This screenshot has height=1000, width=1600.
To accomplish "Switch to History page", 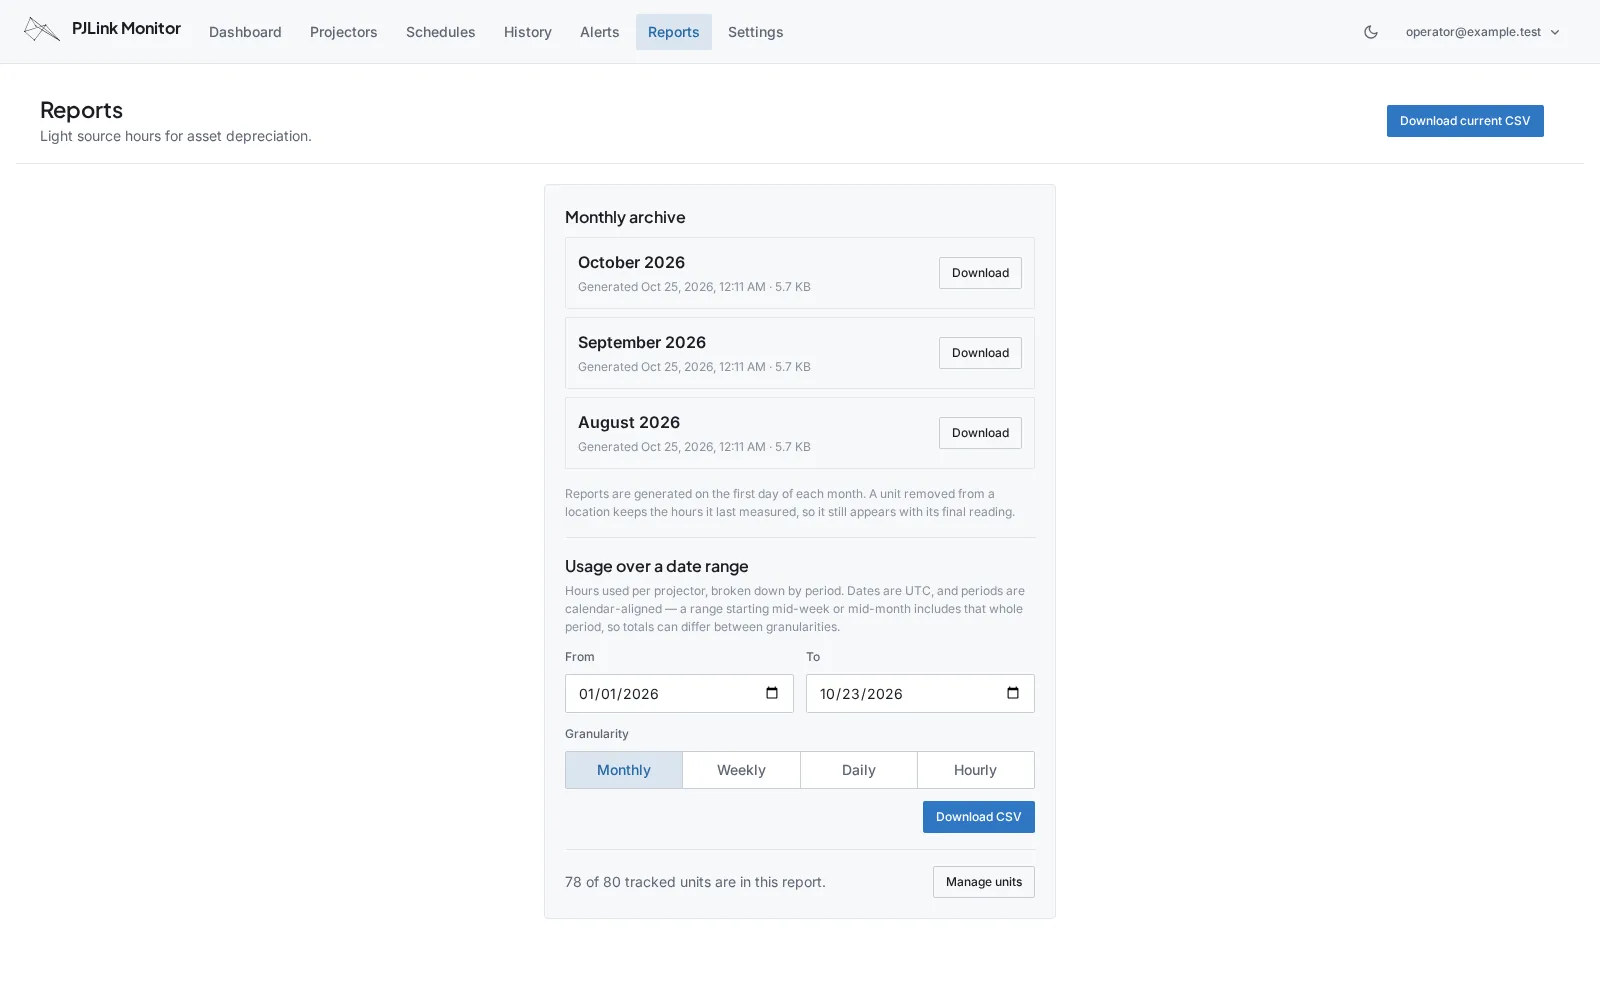I will point(527,32).
